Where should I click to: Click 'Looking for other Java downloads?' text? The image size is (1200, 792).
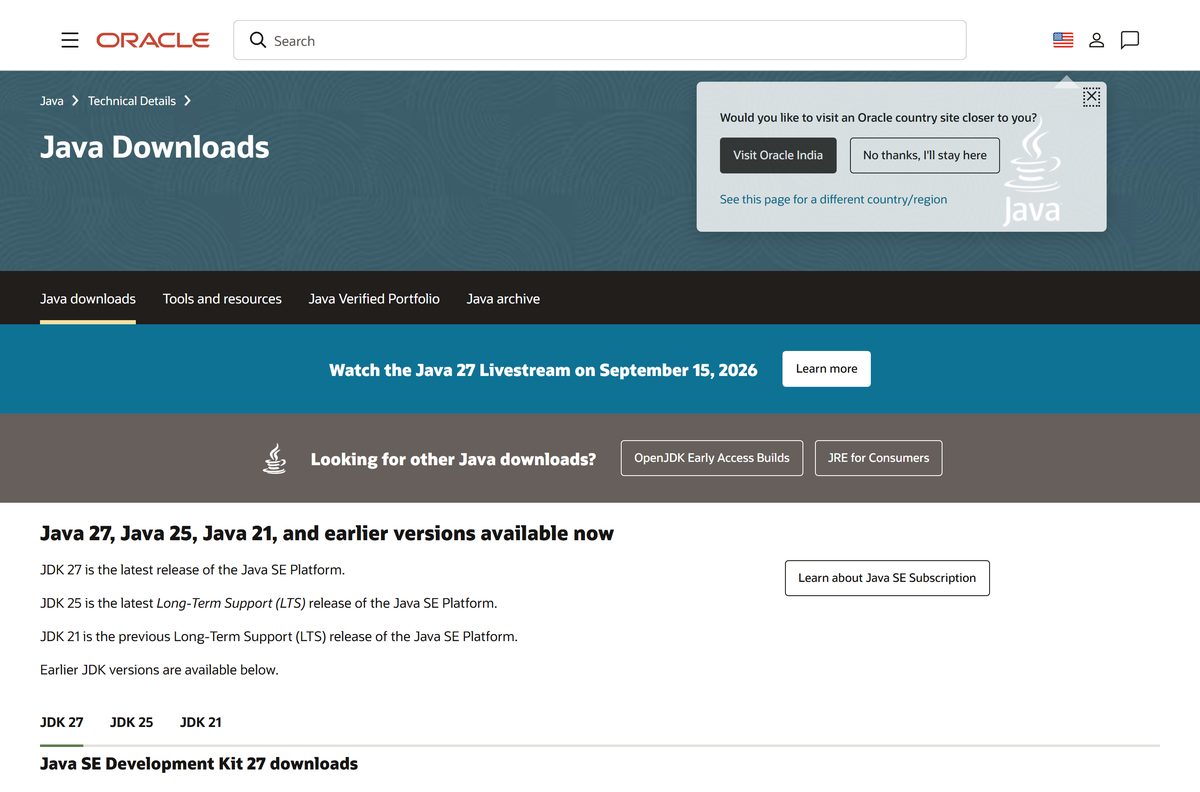453,459
